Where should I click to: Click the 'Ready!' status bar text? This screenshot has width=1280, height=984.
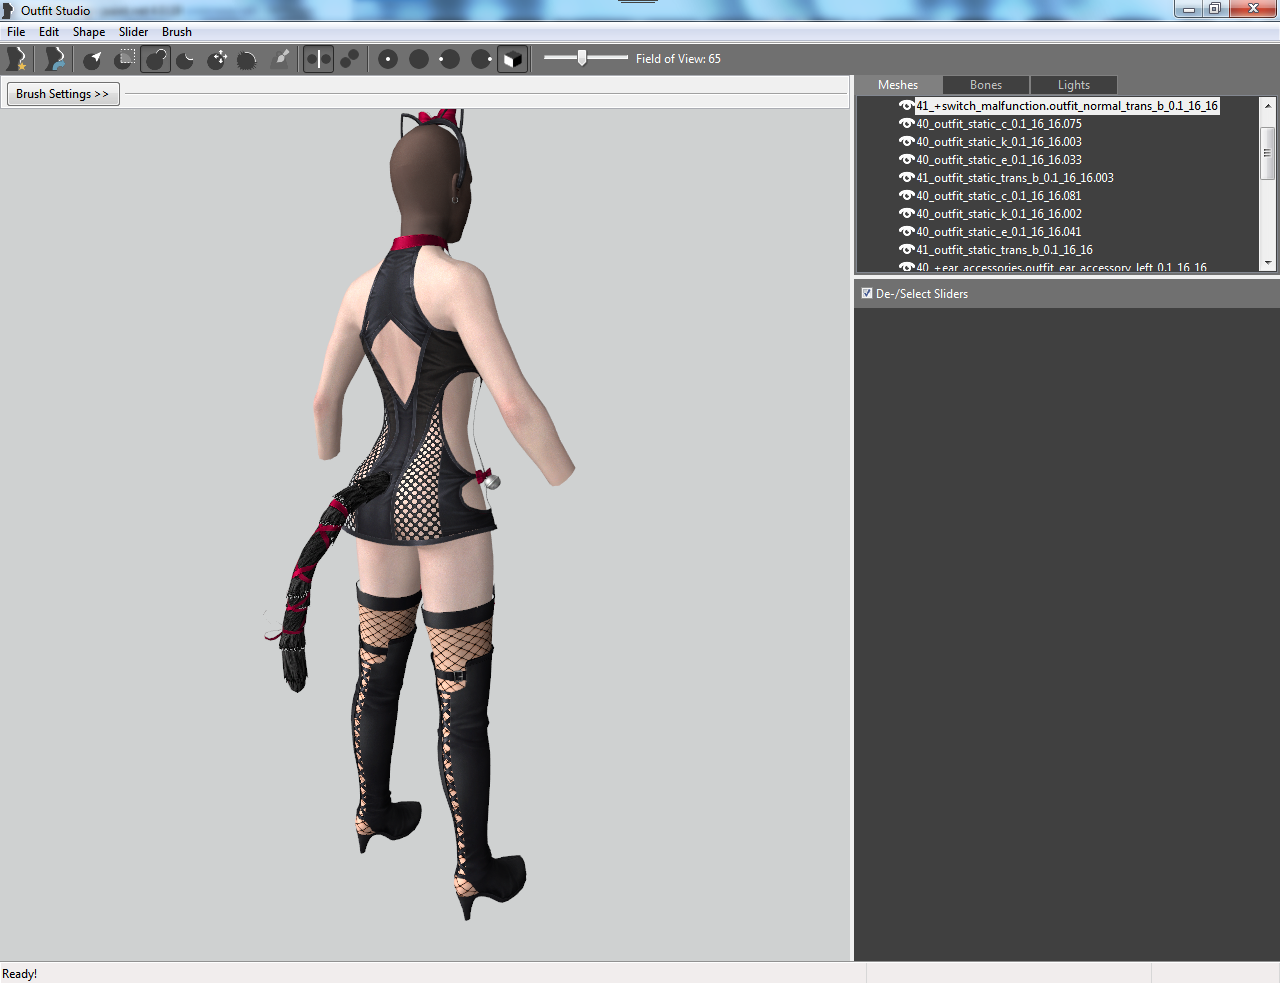[x=20, y=974]
